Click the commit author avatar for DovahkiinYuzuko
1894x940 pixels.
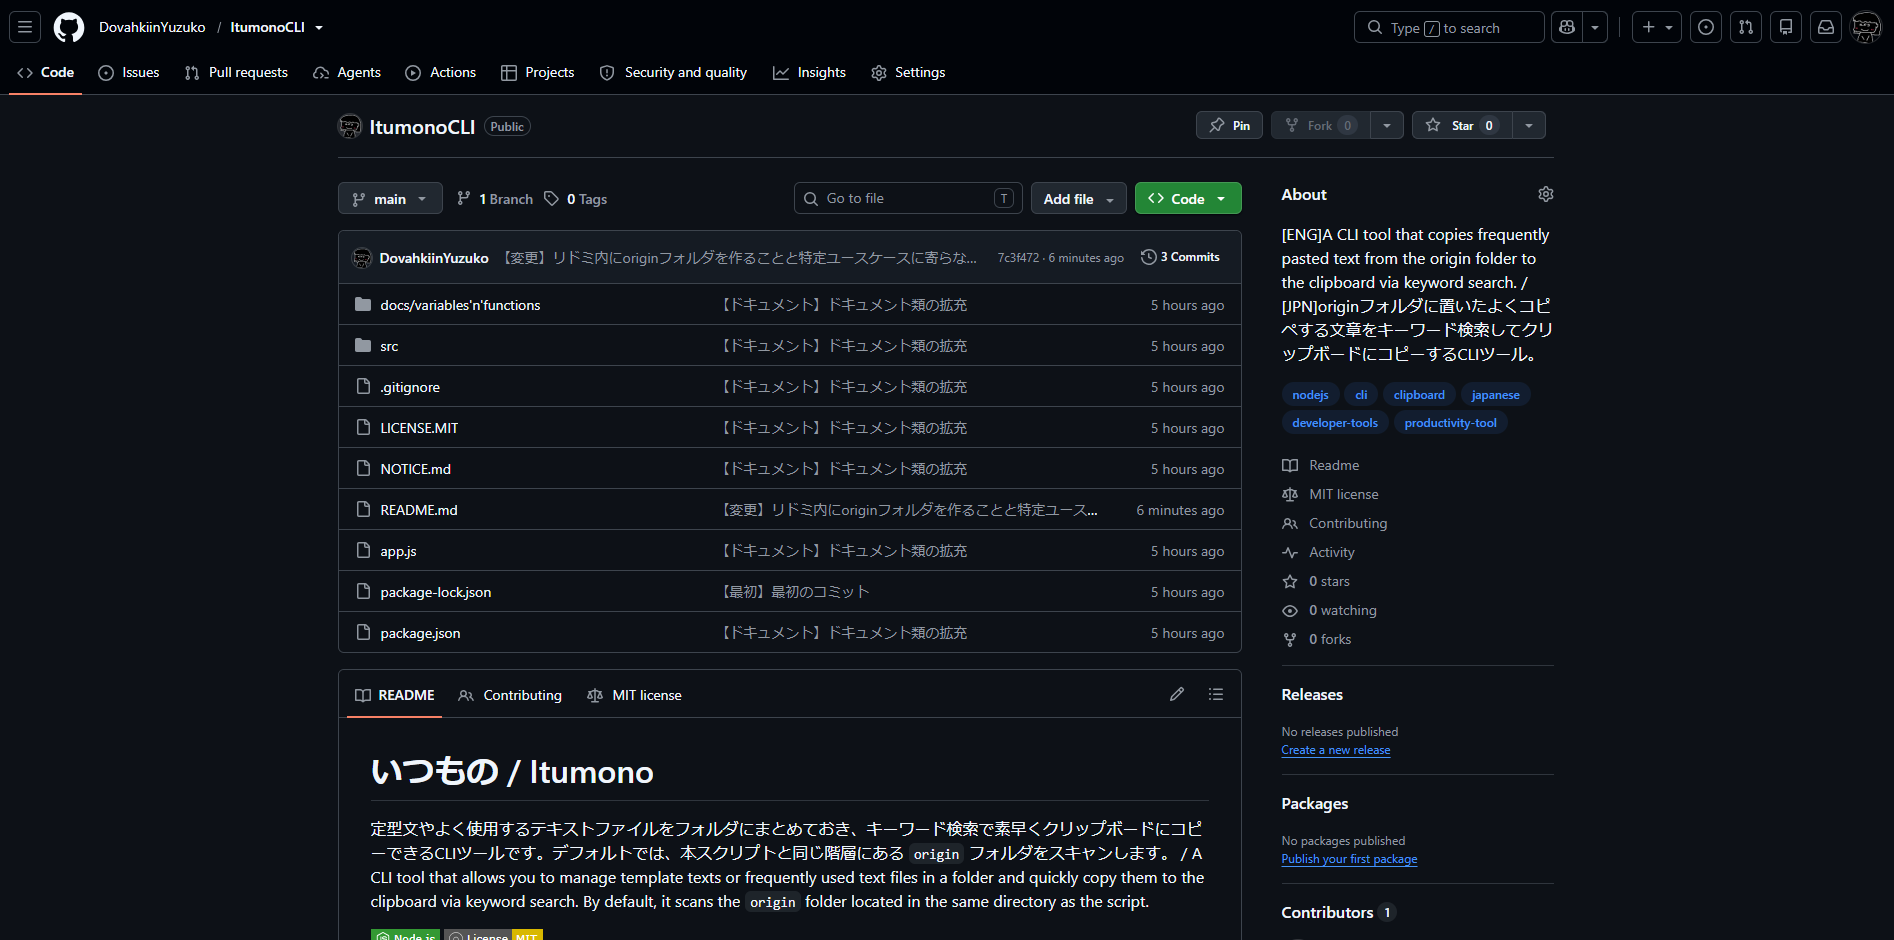pyautogui.click(x=362, y=258)
